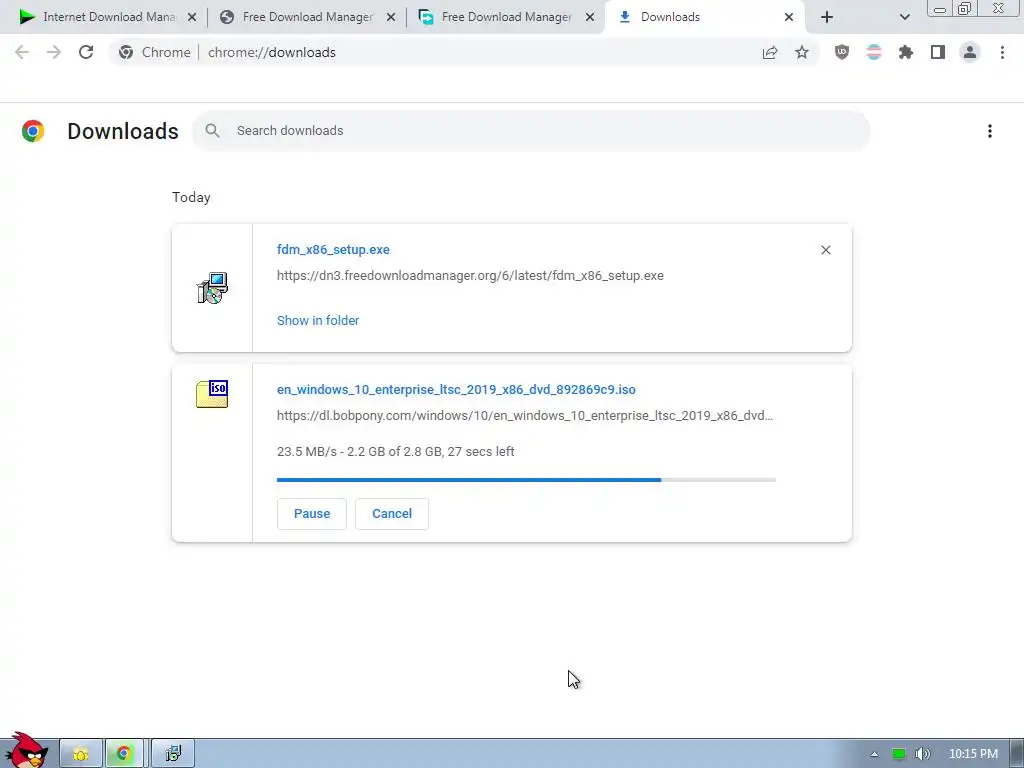Remove fdm_x86_setup.exe from the list
1024x768 pixels.
tap(825, 250)
